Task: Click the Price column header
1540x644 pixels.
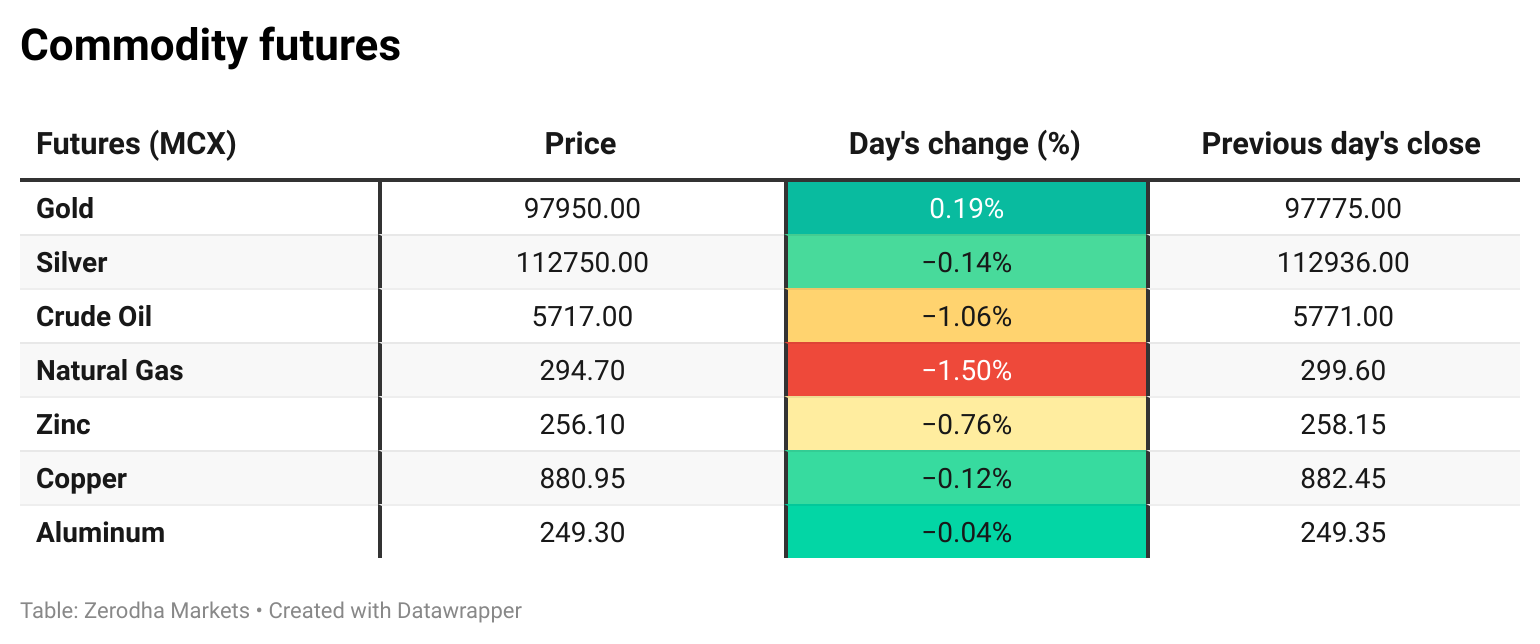Action: pos(580,144)
